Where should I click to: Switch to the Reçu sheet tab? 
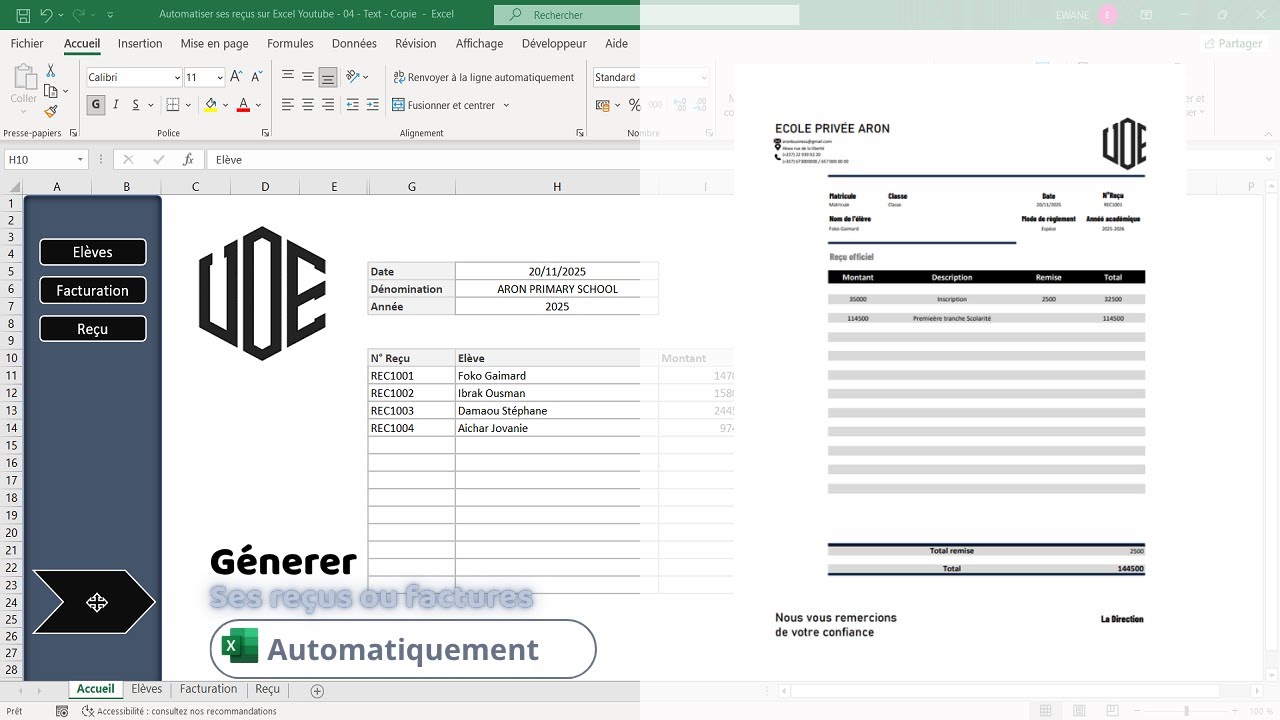click(x=267, y=689)
